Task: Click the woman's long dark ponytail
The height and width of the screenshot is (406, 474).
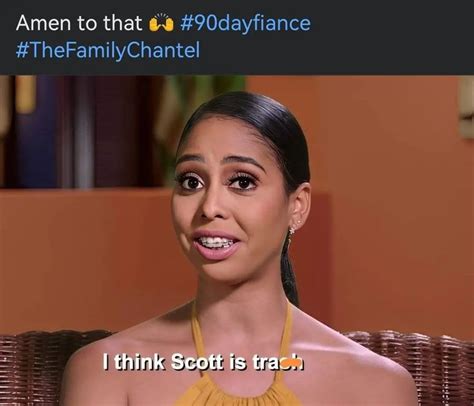Action: [288, 267]
